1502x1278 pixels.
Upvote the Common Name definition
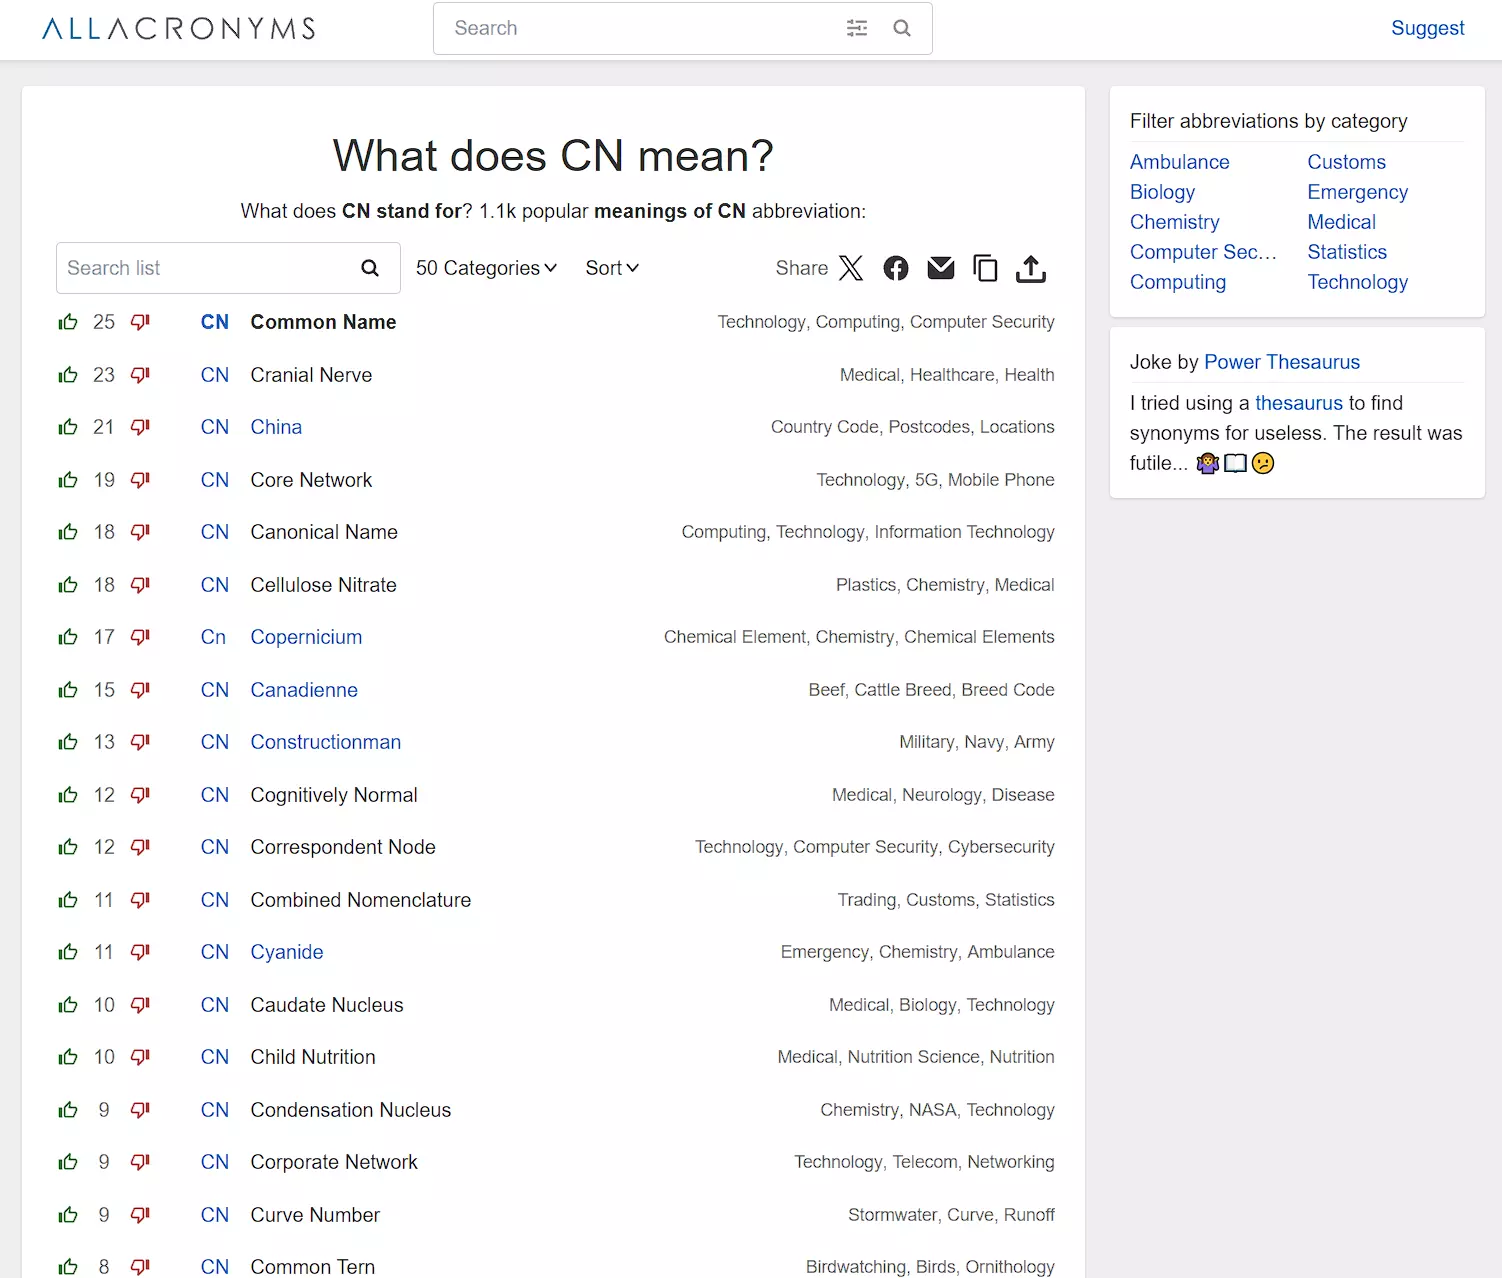click(x=68, y=322)
